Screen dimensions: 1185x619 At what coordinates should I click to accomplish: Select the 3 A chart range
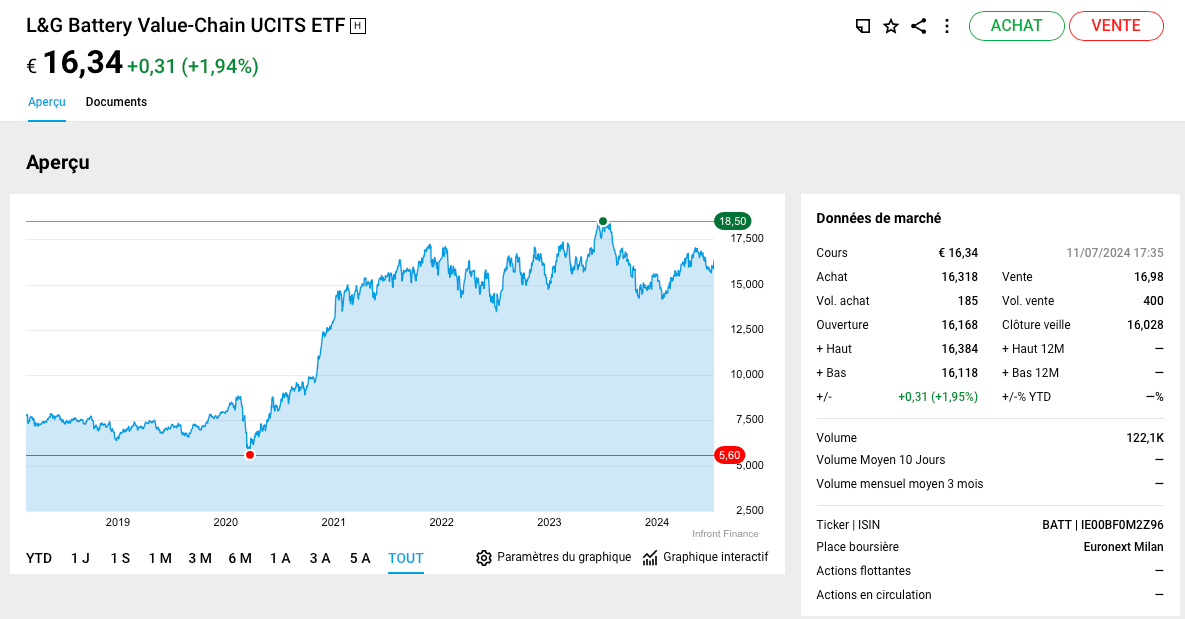pos(320,559)
